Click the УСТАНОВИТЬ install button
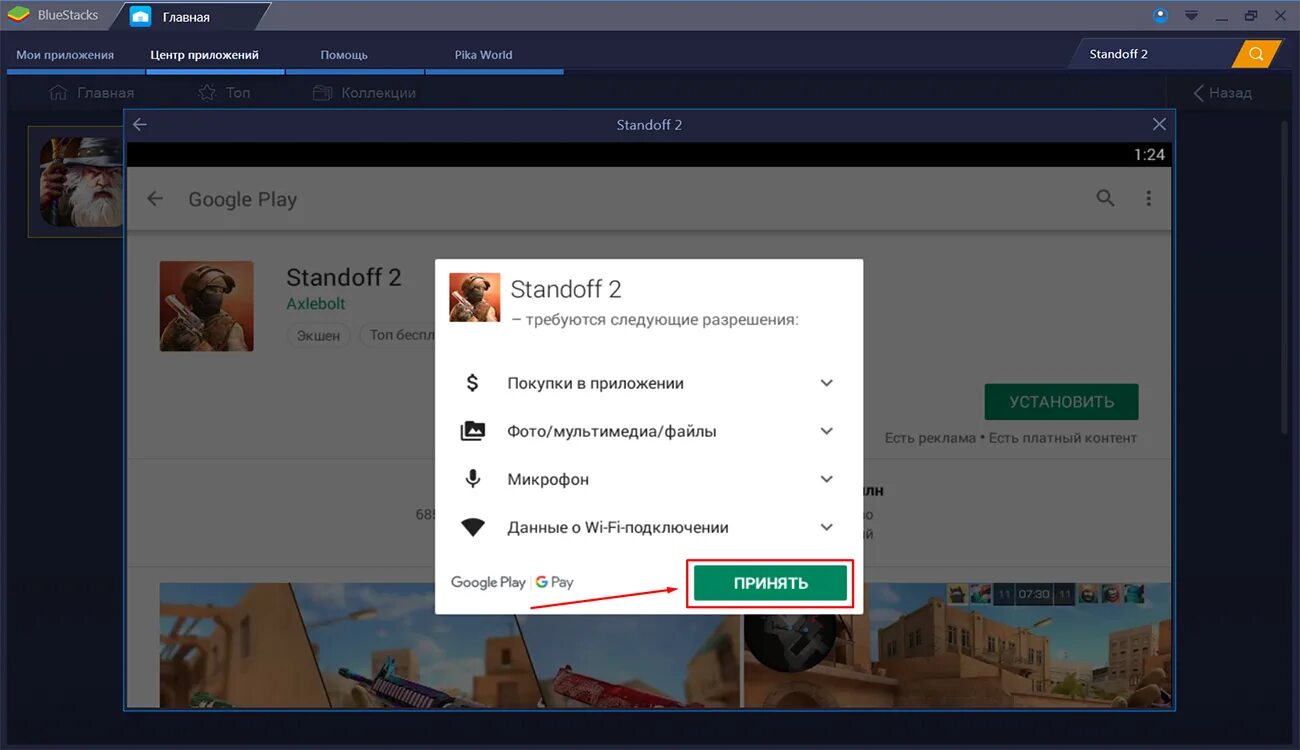This screenshot has height=750, width=1300. coord(1061,402)
